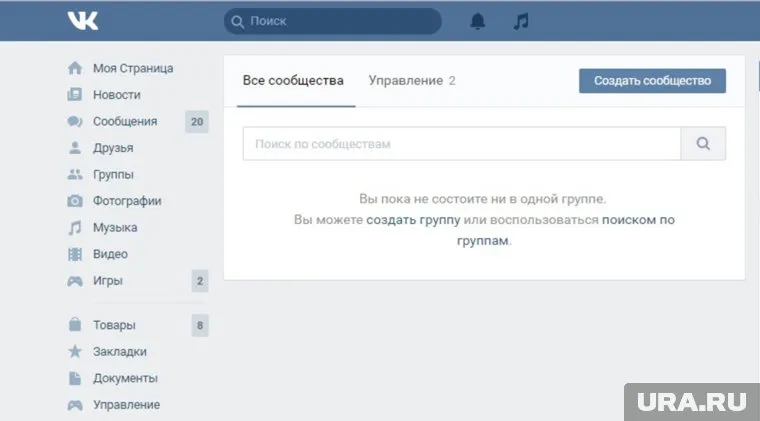The image size is (760, 421).
Task: Click the note icon next to Музыка
Action: coord(75,227)
